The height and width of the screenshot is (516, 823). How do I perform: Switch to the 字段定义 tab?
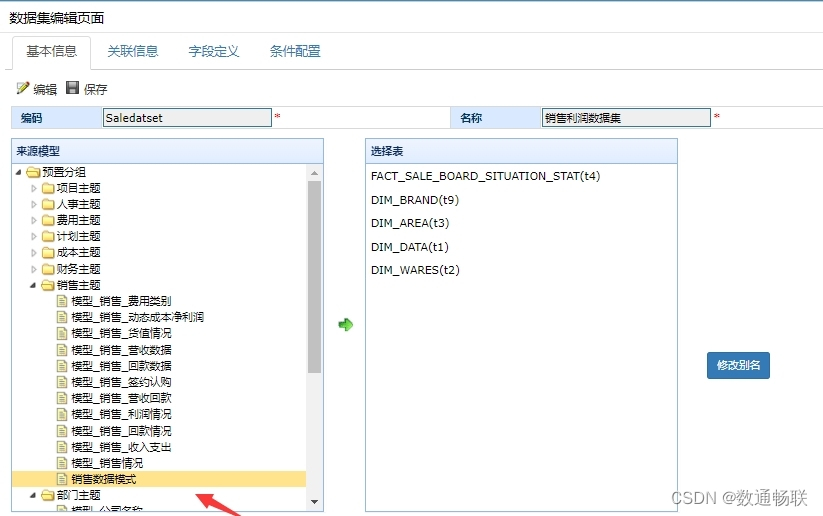(214, 51)
